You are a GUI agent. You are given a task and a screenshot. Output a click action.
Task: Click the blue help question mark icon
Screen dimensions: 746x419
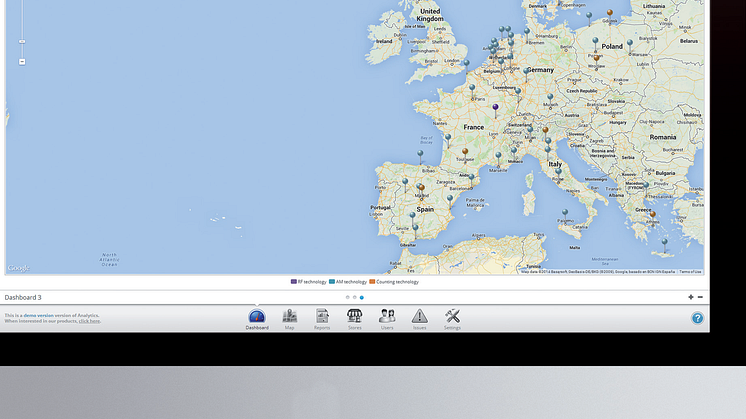pyautogui.click(x=697, y=318)
